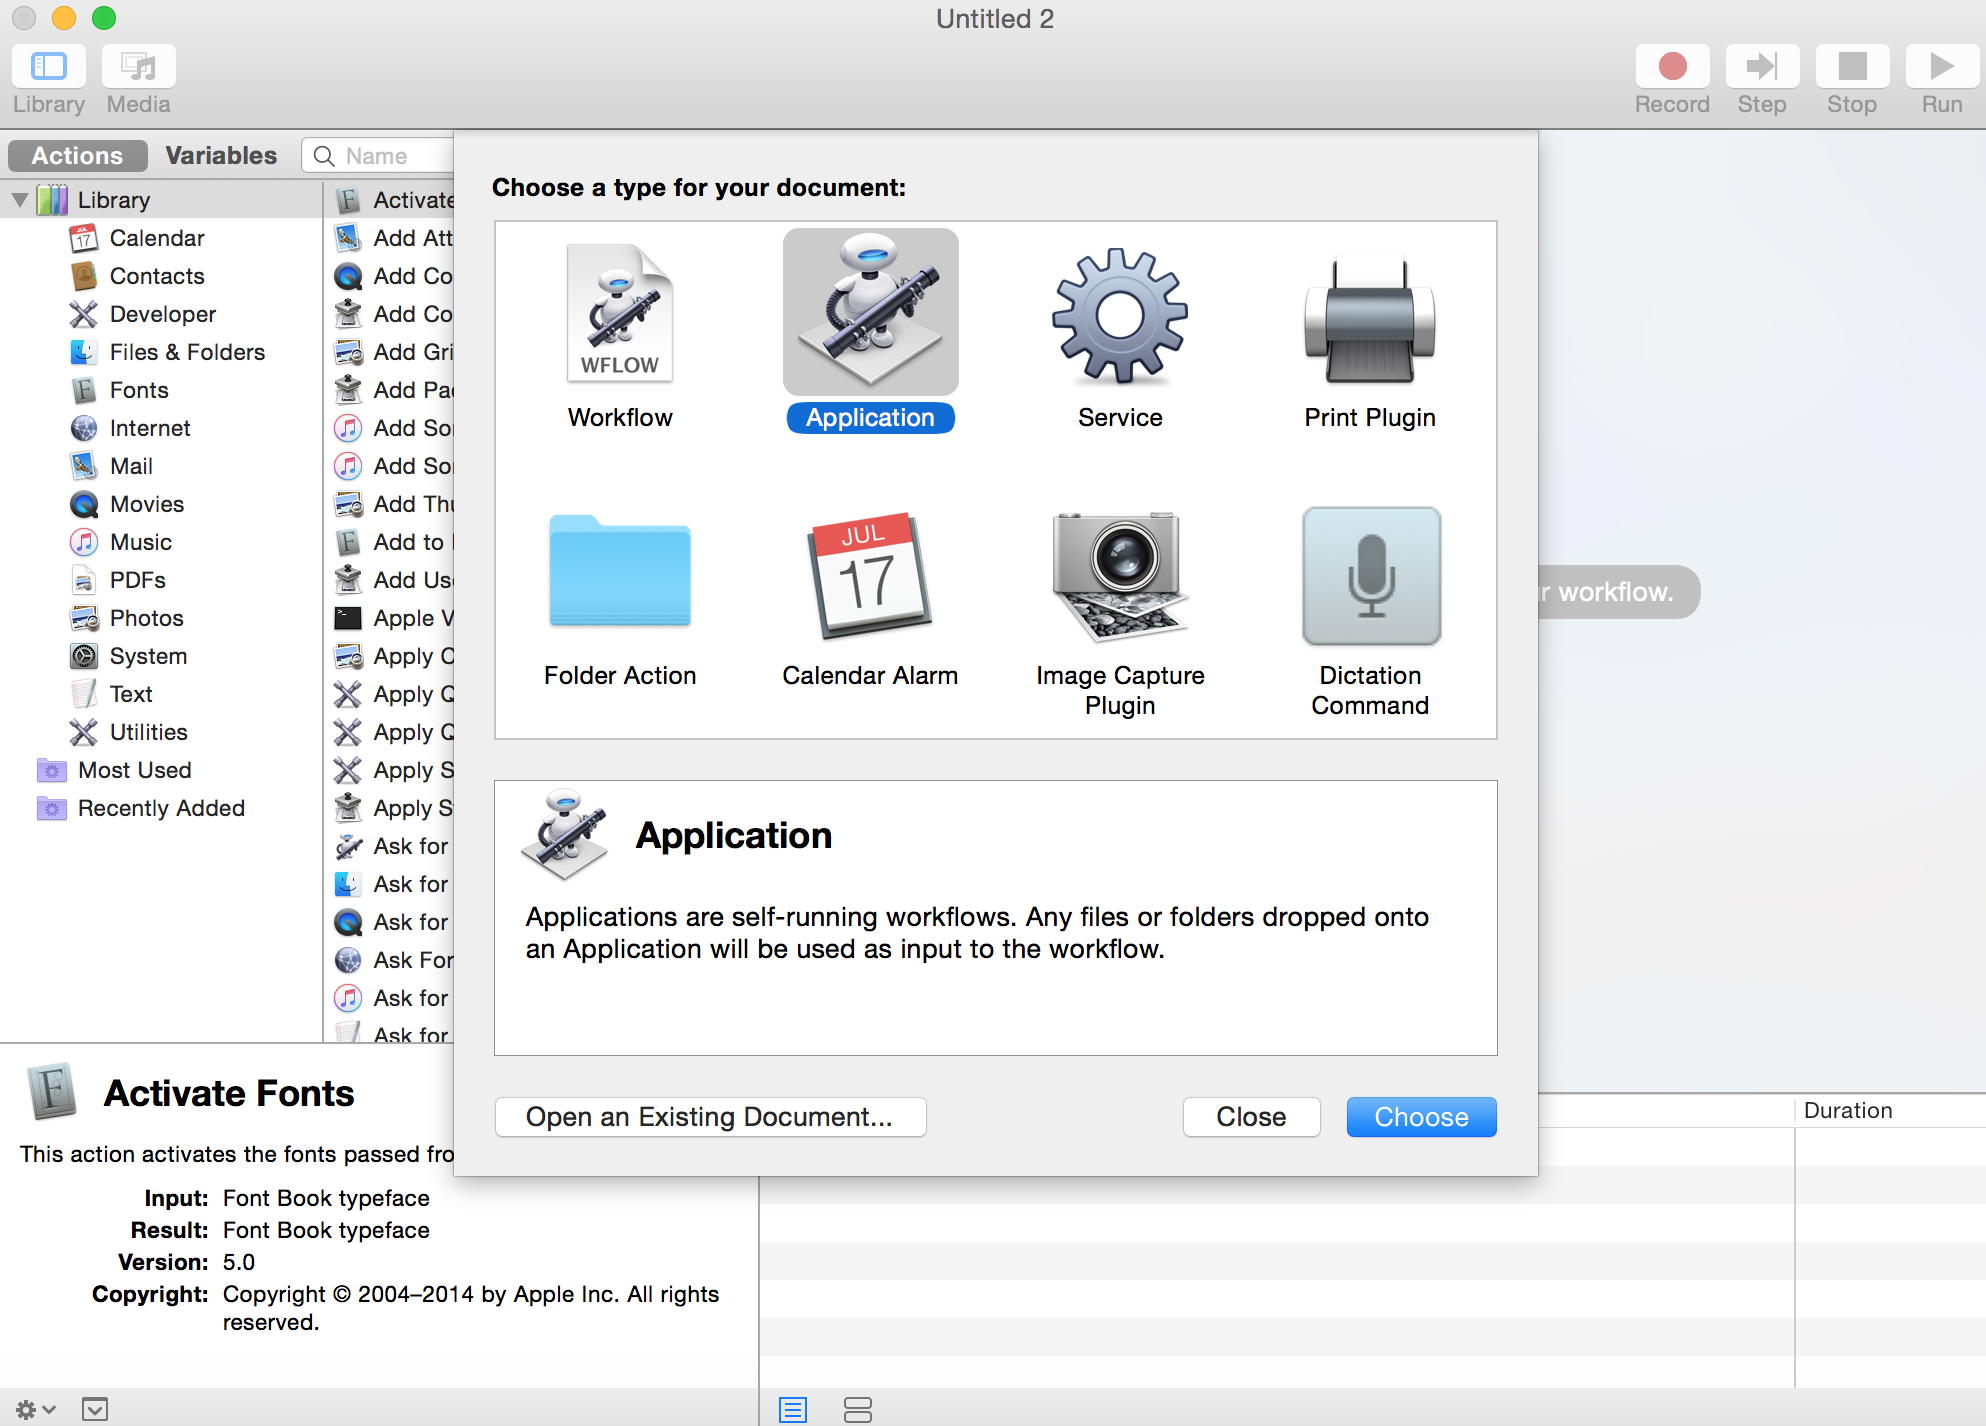Image resolution: width=1986 pixels, height=1426 pixels.
Task: Click the Name search field
Action: [x=378, y=156]
